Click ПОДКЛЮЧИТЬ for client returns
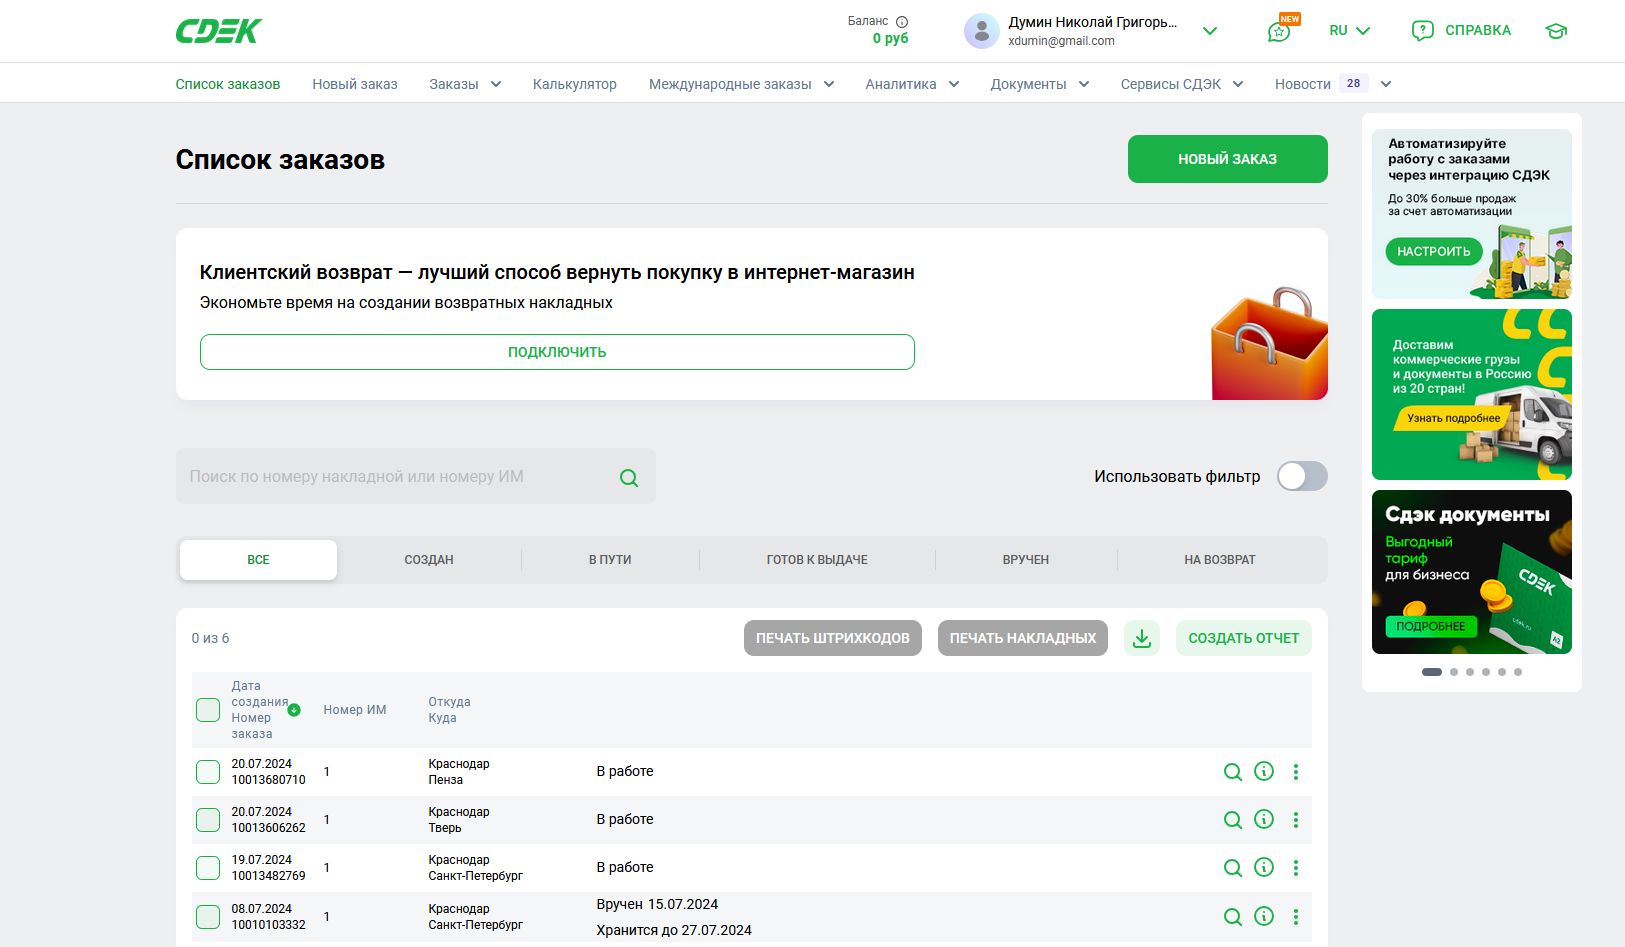Viewport: 1625px width, 947px height. [557, 352]
